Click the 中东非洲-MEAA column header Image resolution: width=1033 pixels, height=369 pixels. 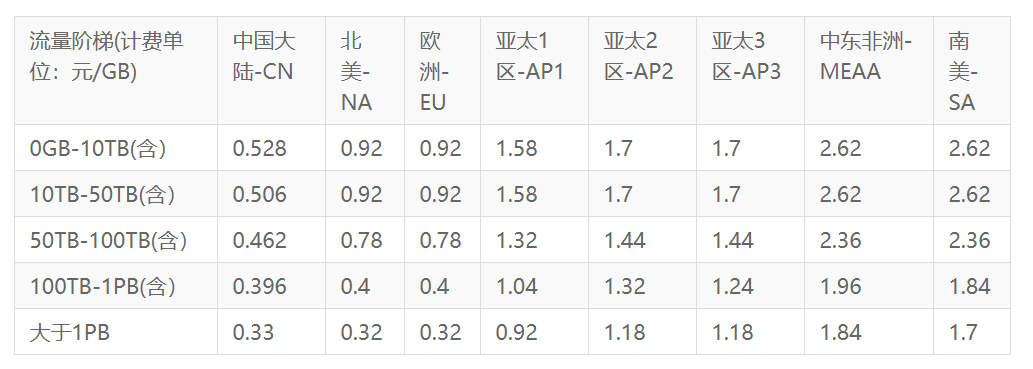869,71
